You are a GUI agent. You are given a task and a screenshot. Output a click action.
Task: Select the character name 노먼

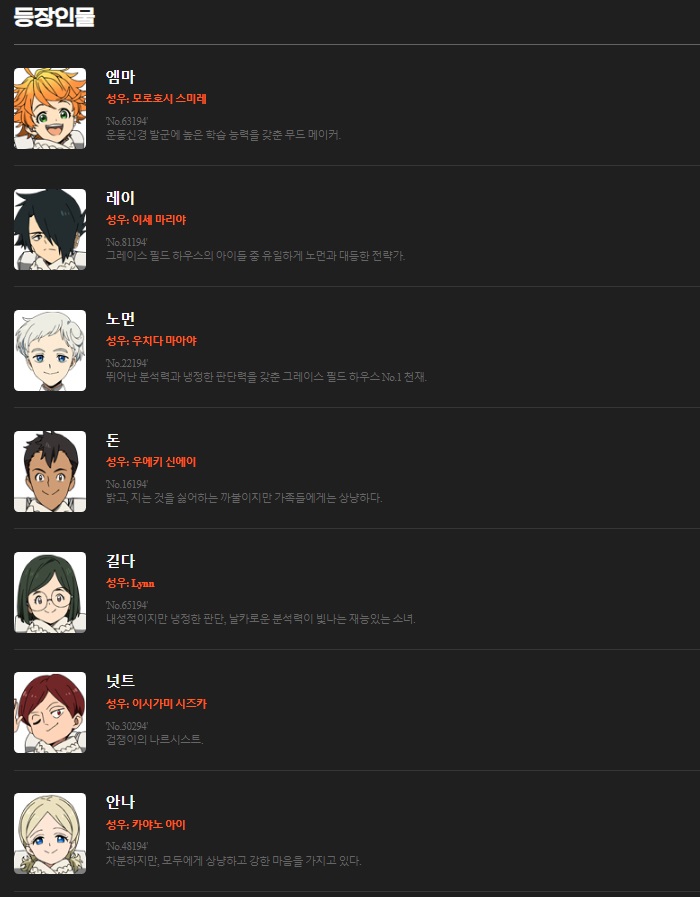pyautogui.click(x=120, y=319)
